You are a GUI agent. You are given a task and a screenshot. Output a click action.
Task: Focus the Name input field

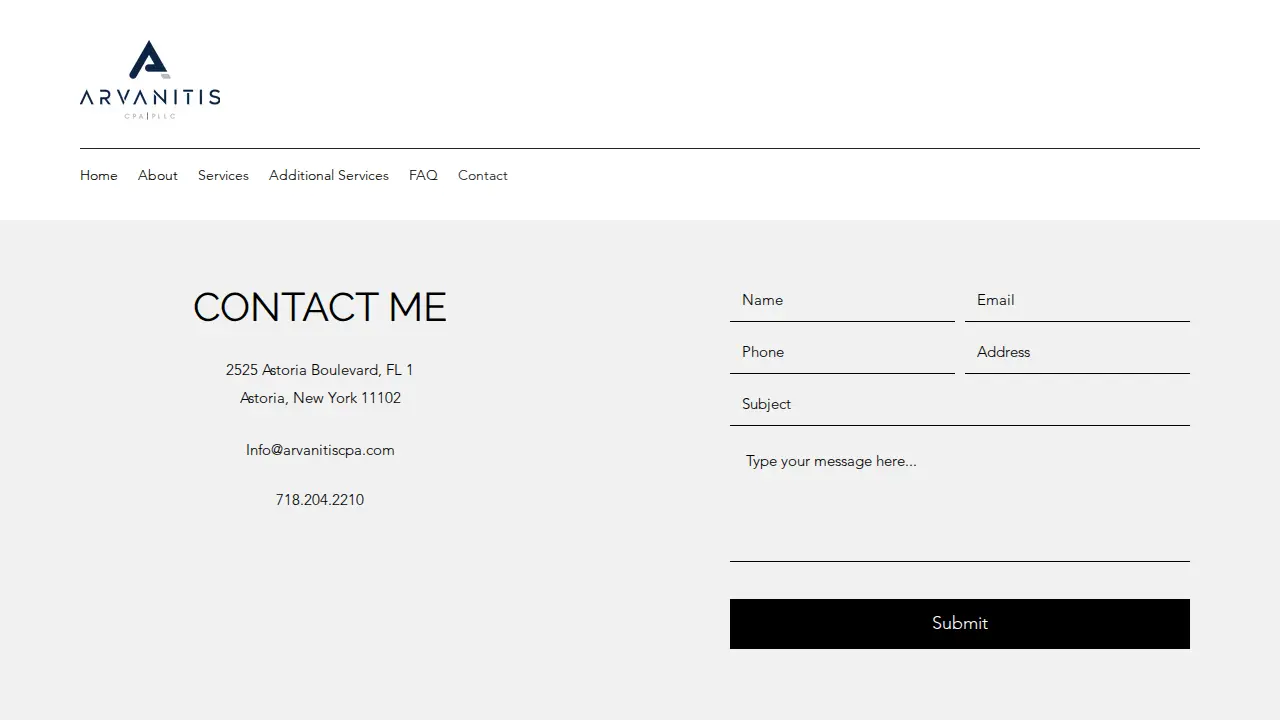tap(842, 300)
